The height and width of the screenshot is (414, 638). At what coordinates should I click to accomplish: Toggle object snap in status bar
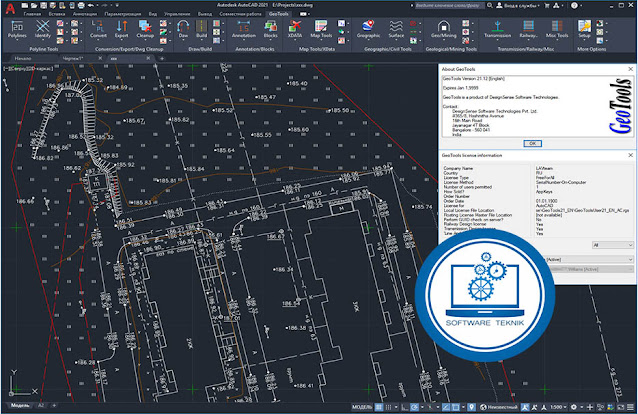(x=456, y=407)
